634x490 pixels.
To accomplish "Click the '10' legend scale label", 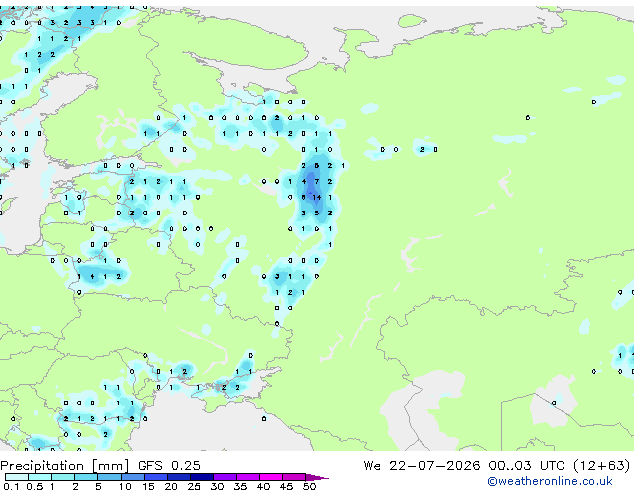I will click(125, 486).
